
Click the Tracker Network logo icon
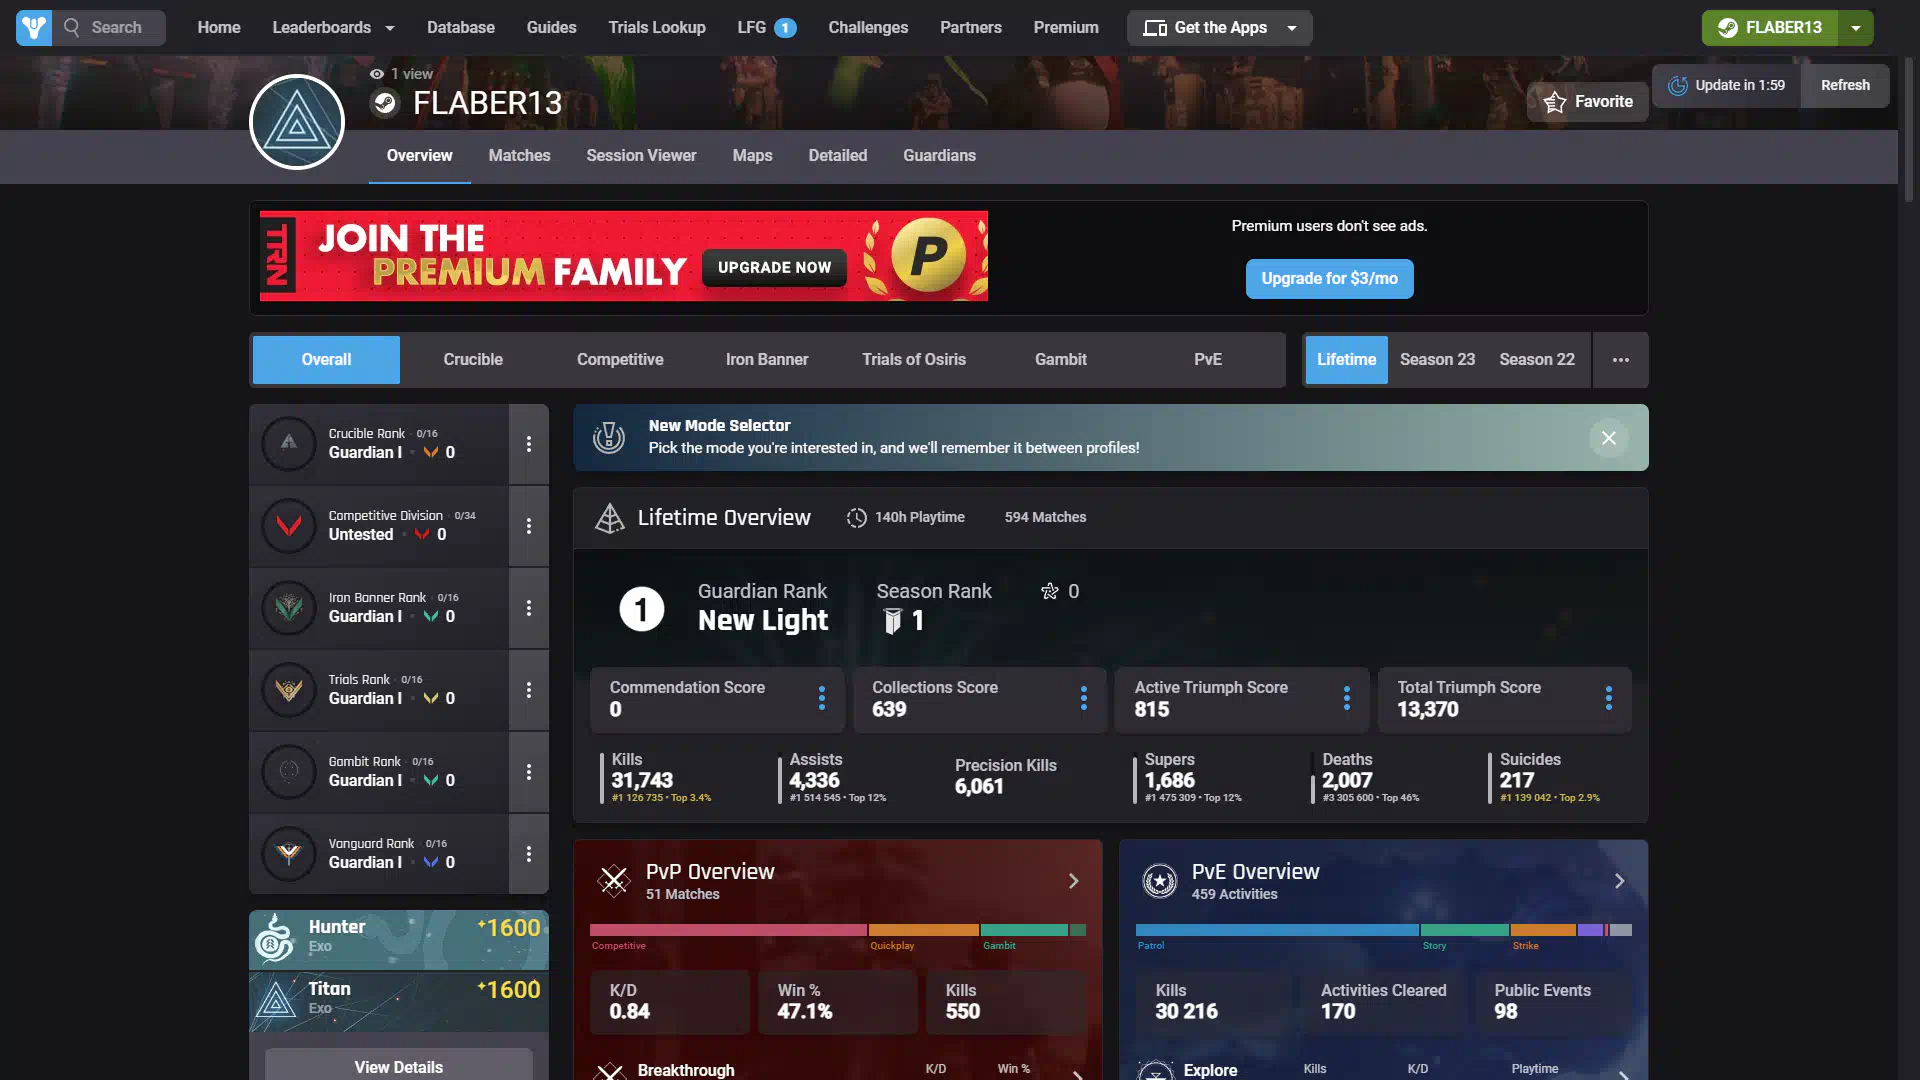(x=34, y=28)
